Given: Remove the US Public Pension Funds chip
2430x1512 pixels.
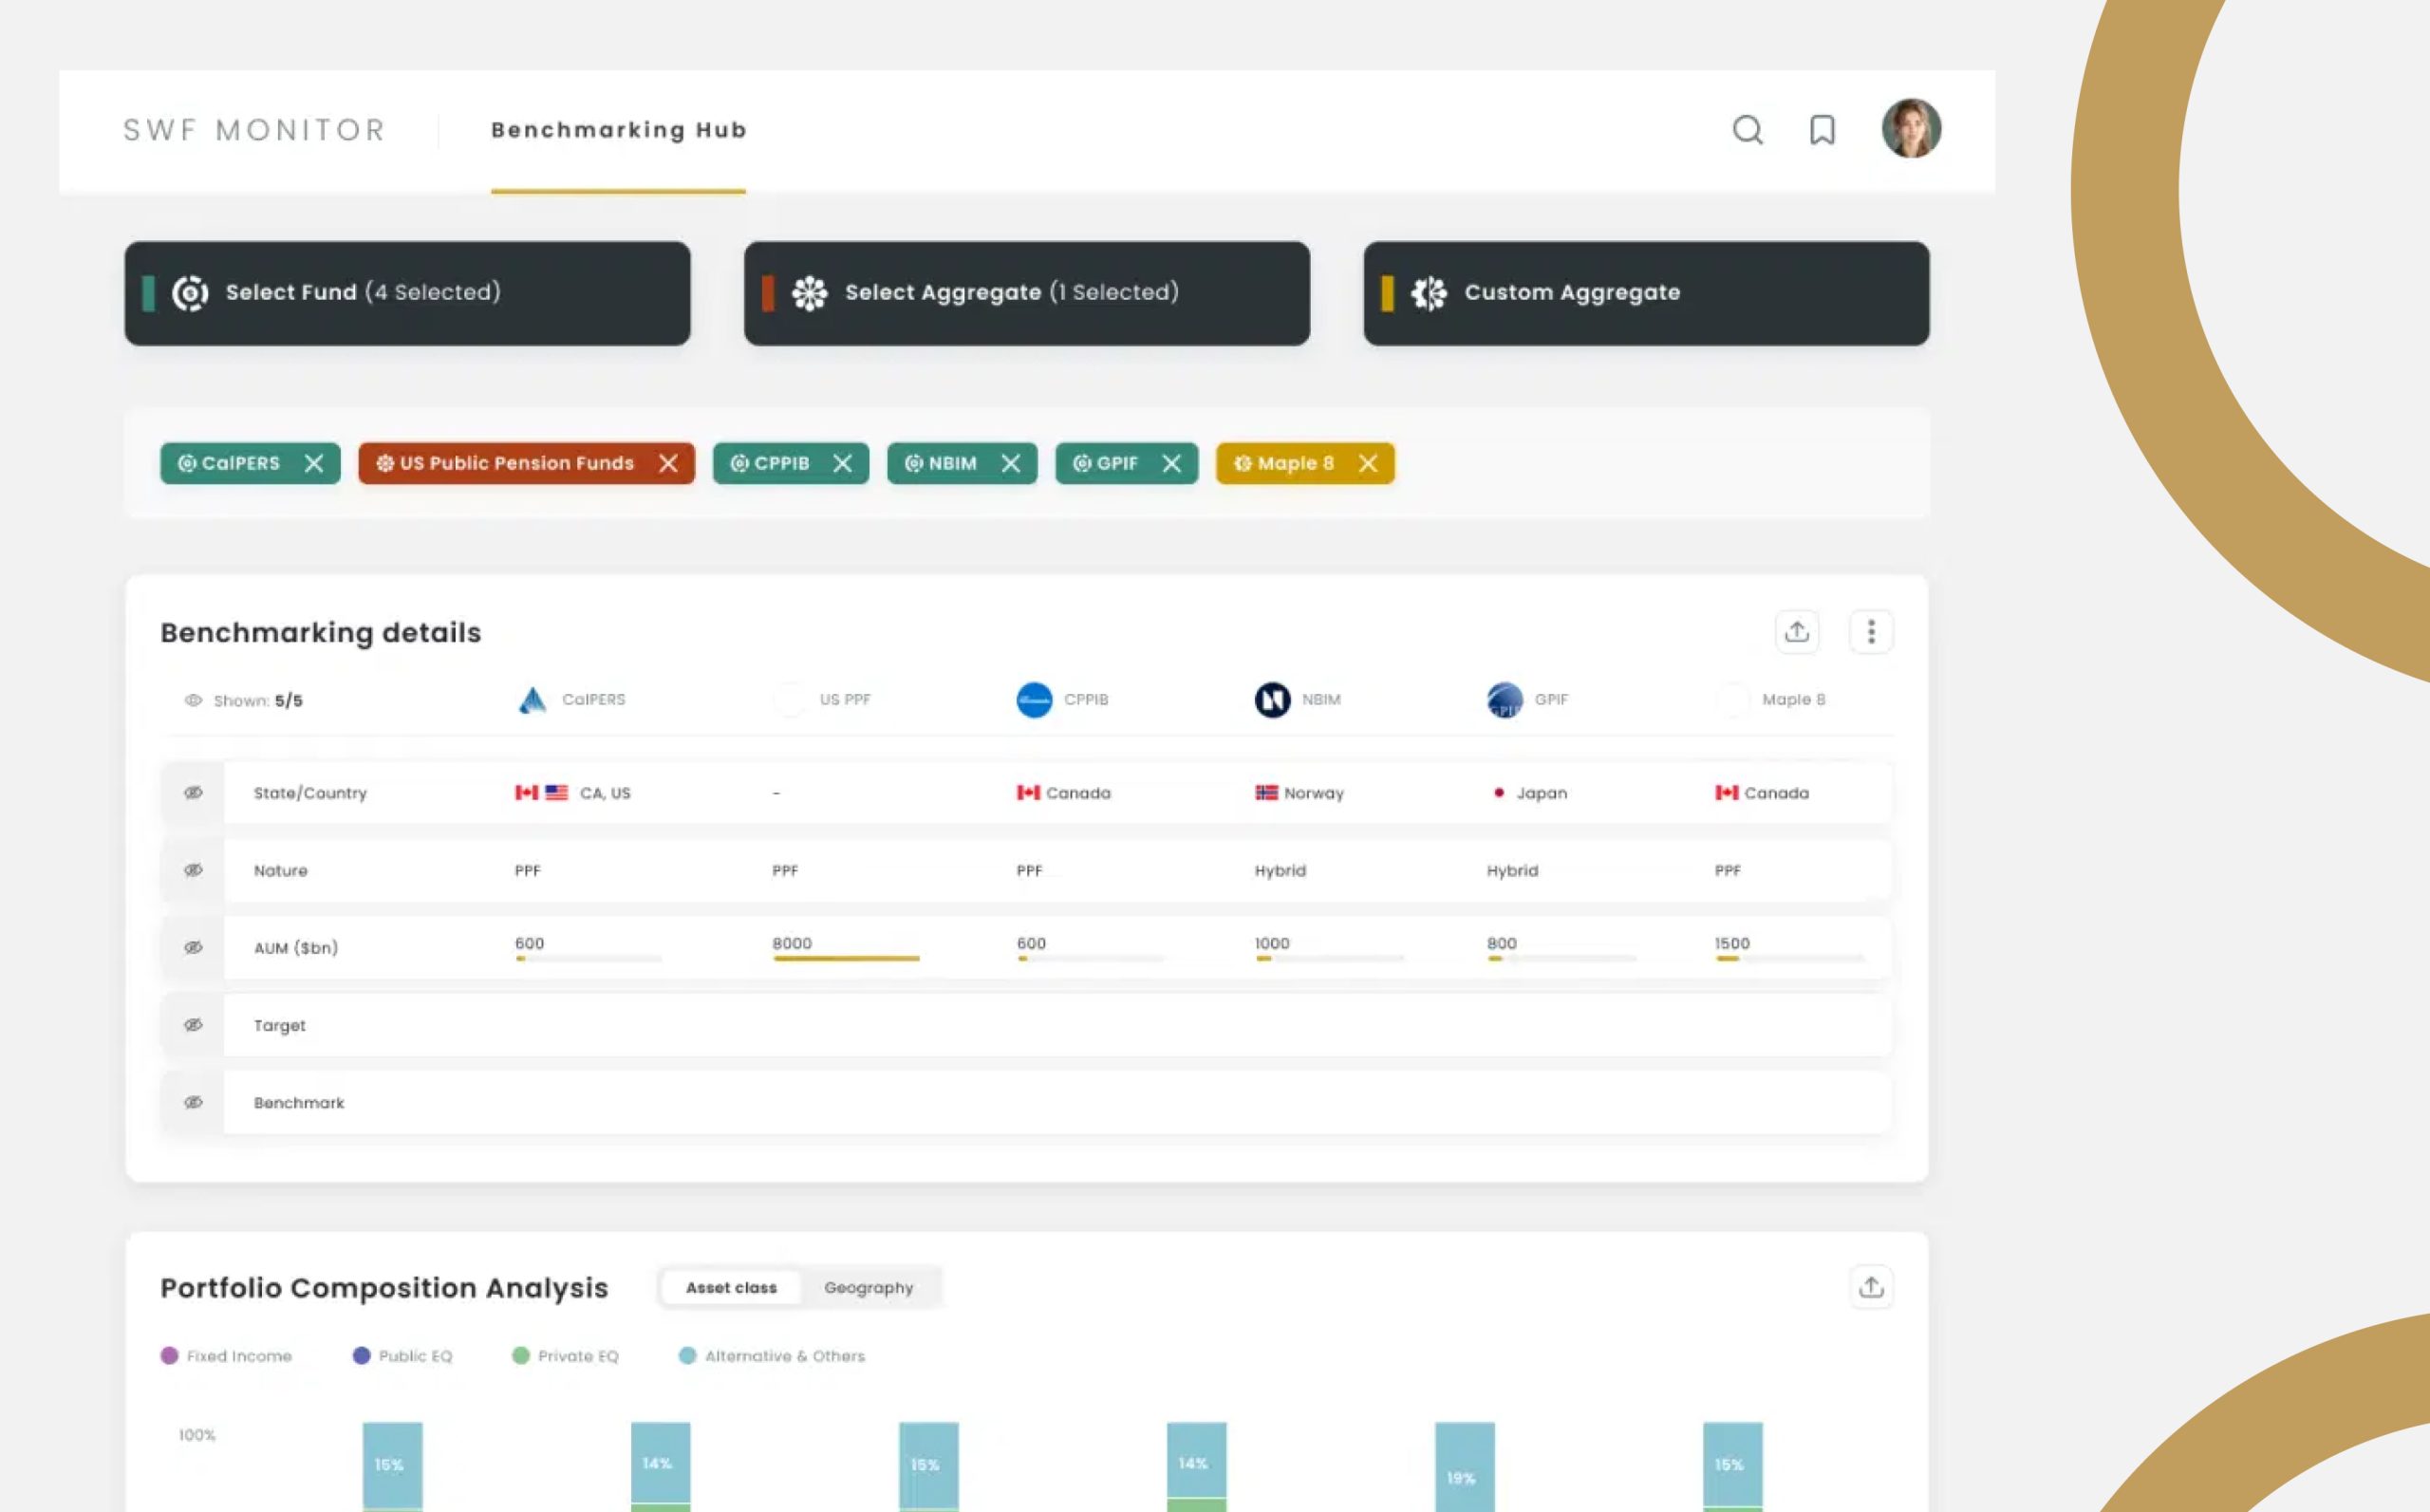Looking at the screenshot, I should (668, 464).
